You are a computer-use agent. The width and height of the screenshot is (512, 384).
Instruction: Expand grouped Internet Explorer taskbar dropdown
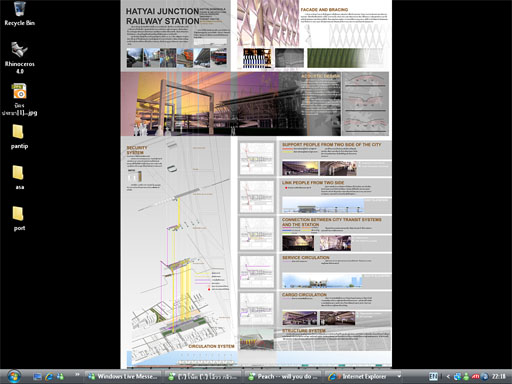click(399, 377)
